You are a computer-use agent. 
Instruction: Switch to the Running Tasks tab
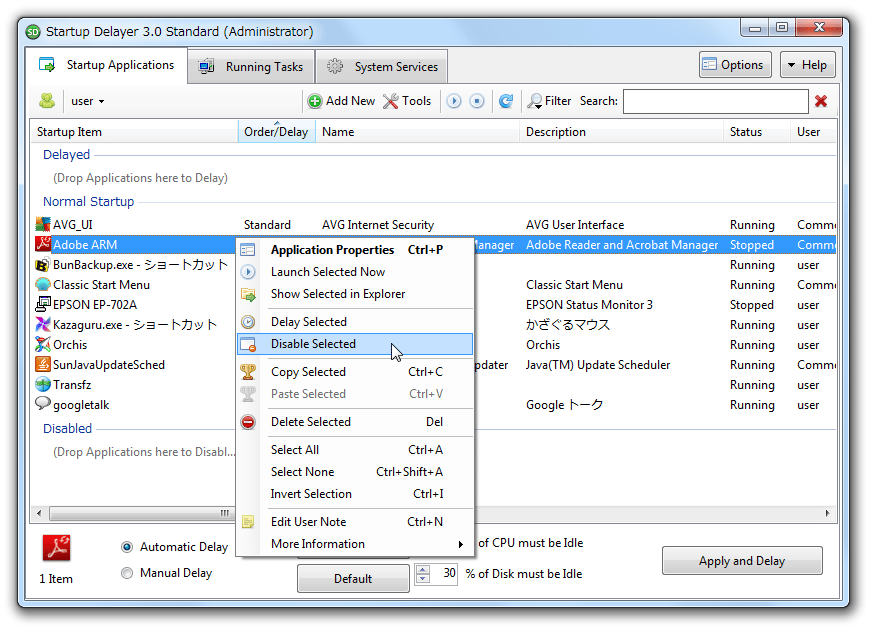tap(251, 67)
